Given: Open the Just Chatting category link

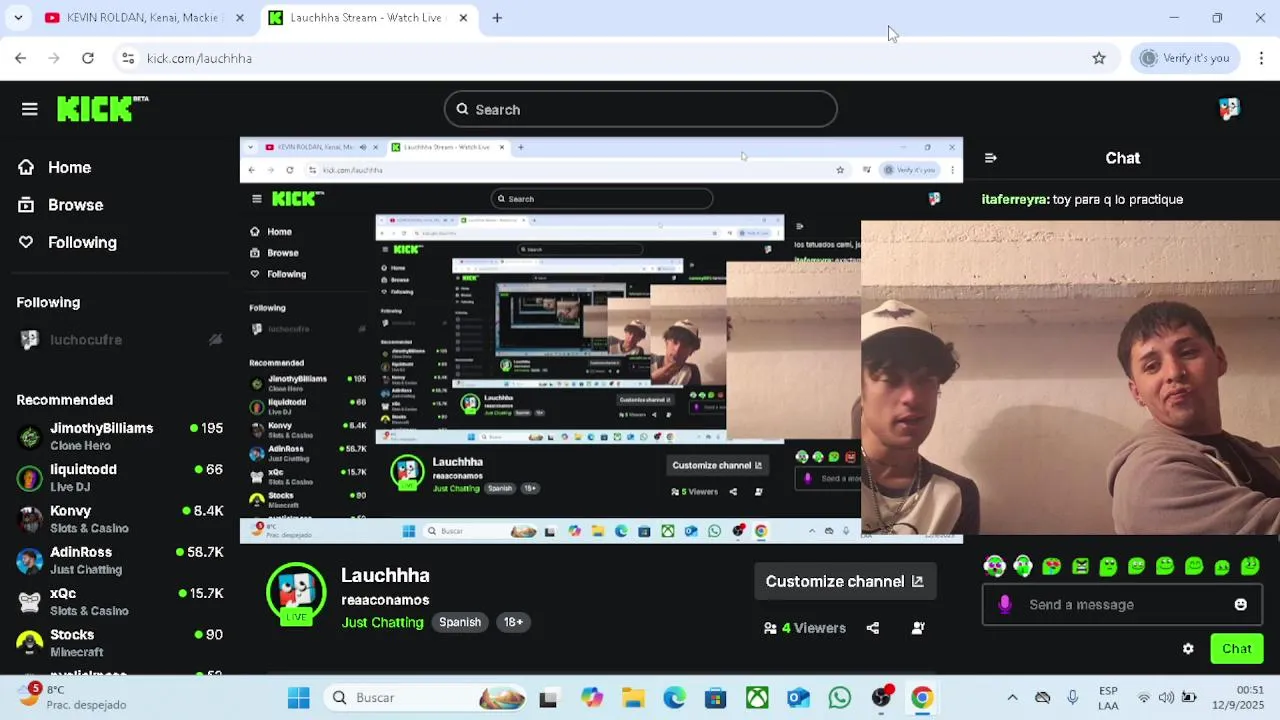Looking at the screenshot, I should pyautogui.click(x=382, y=622).
